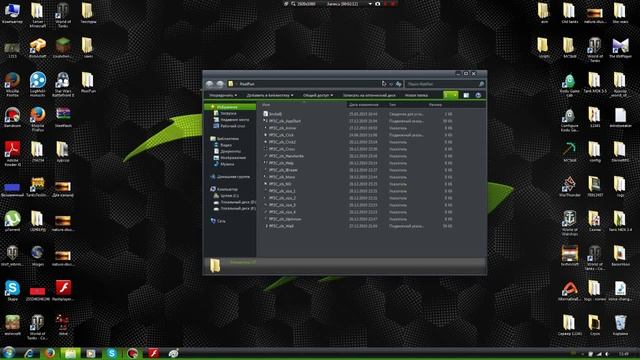This screenshot has height=360, width=640.
Task: Open the Общий доступ dropdown
Action: [318, 96]
